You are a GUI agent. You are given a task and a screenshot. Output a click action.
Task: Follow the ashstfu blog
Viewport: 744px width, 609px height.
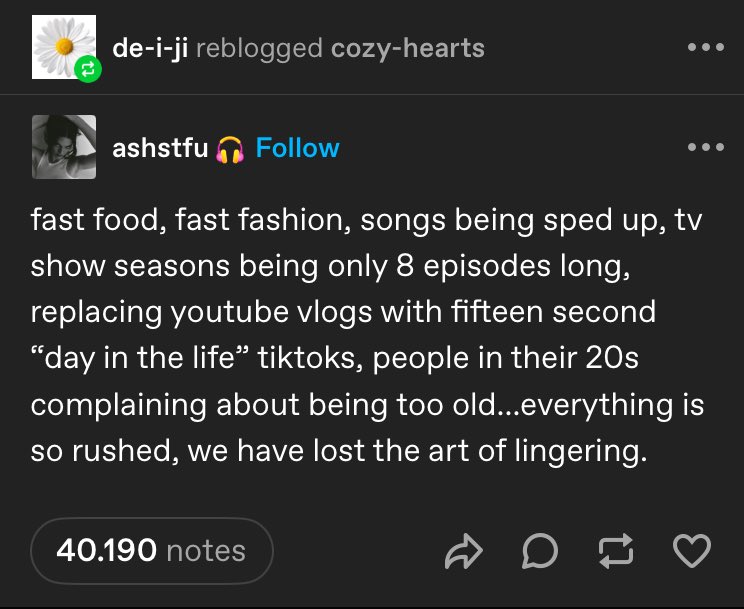click(x=297, y=148)
